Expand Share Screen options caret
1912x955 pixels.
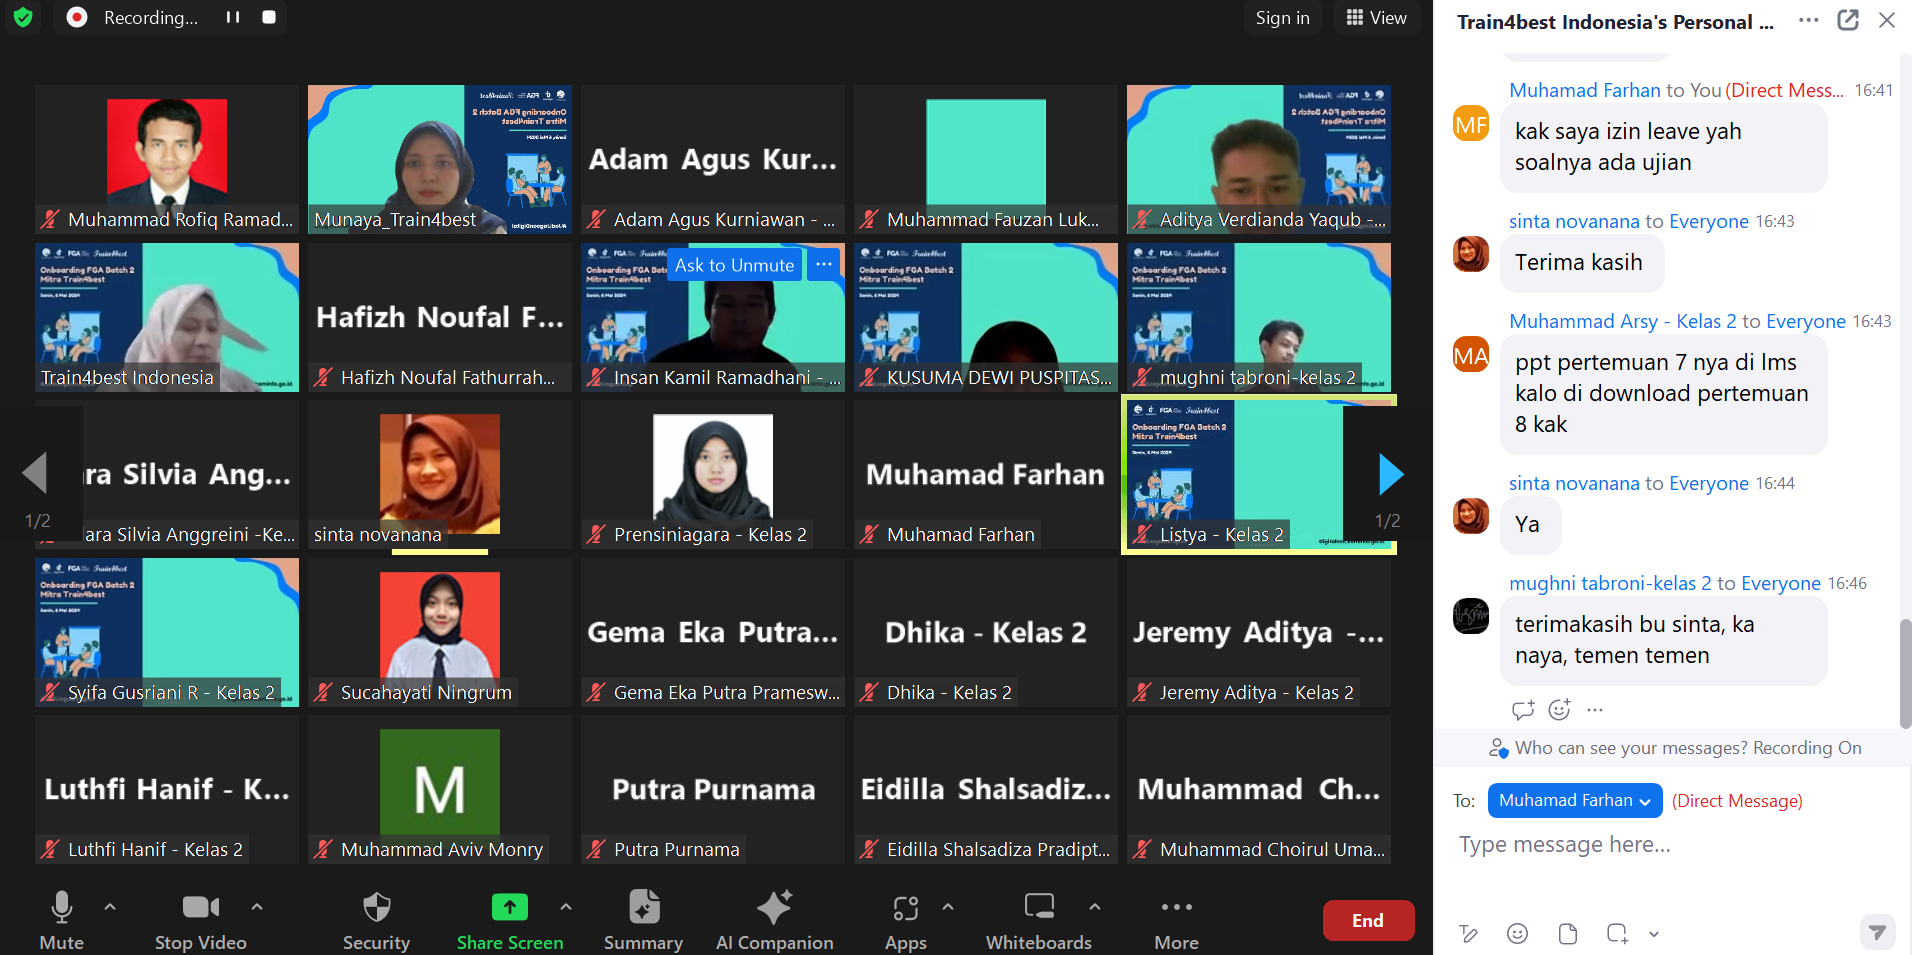click(x=566, y=907)
